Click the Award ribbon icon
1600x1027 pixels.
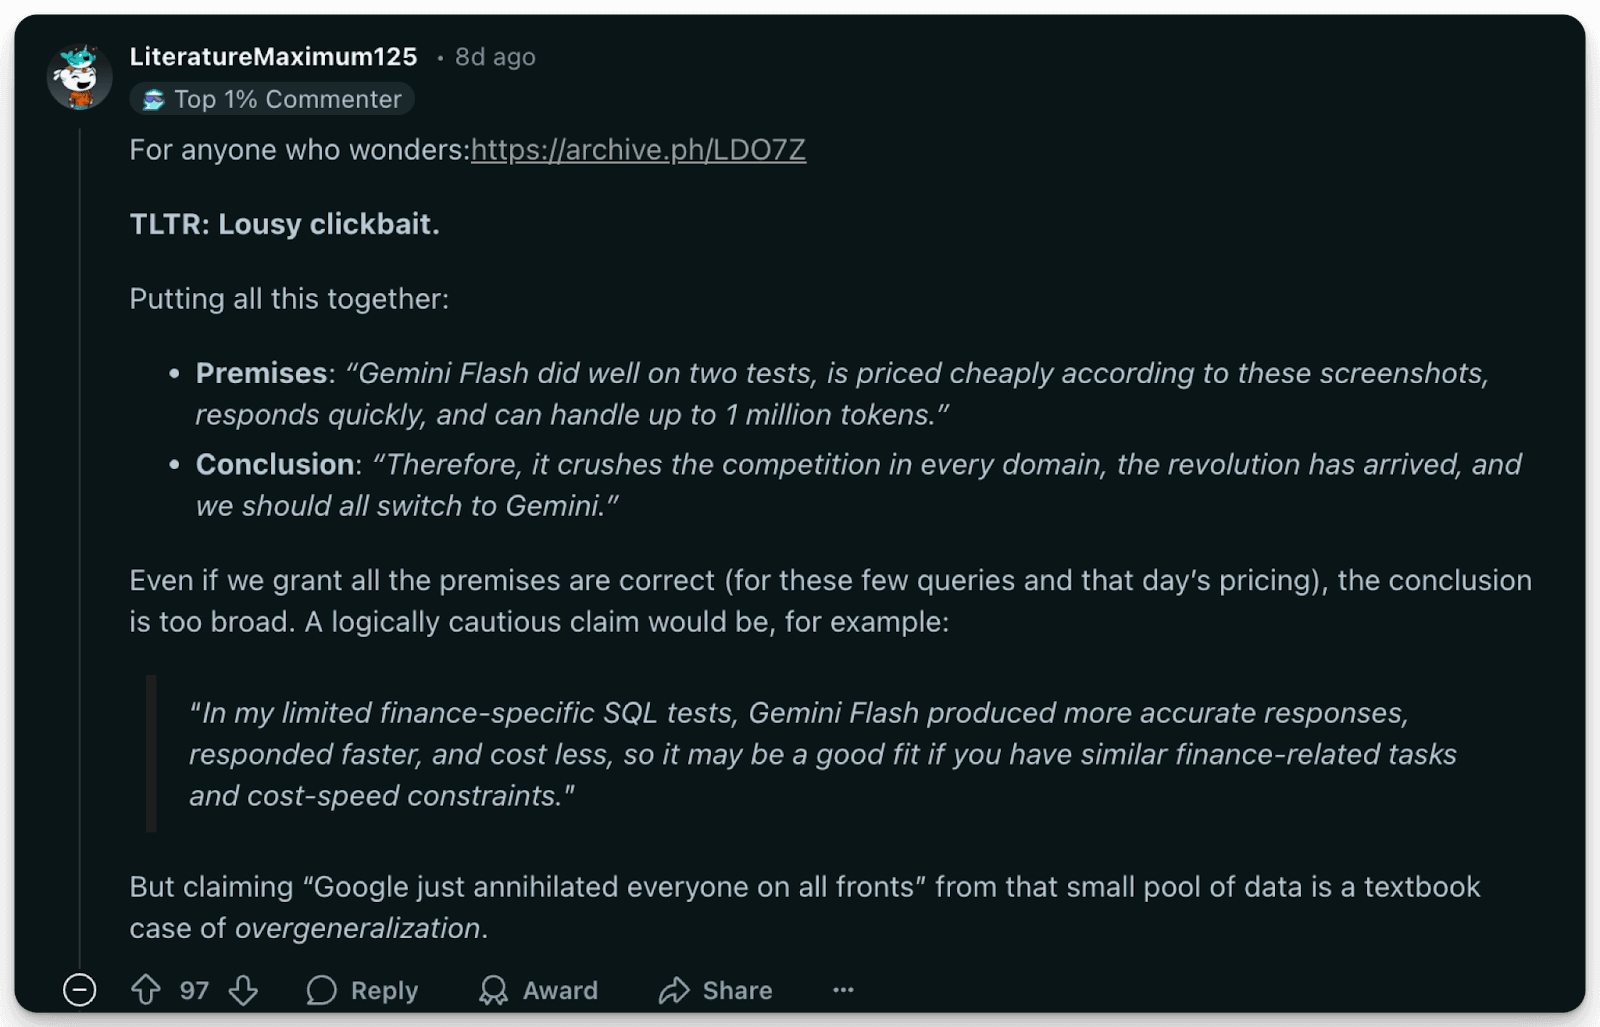(492, 990)
